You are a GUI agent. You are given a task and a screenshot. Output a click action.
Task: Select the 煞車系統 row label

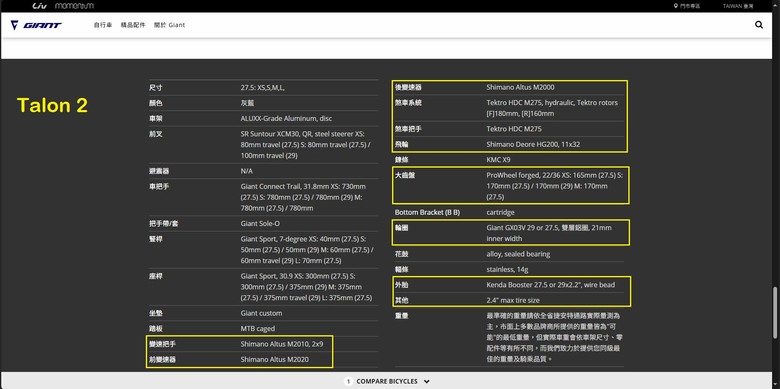(408, 102)
